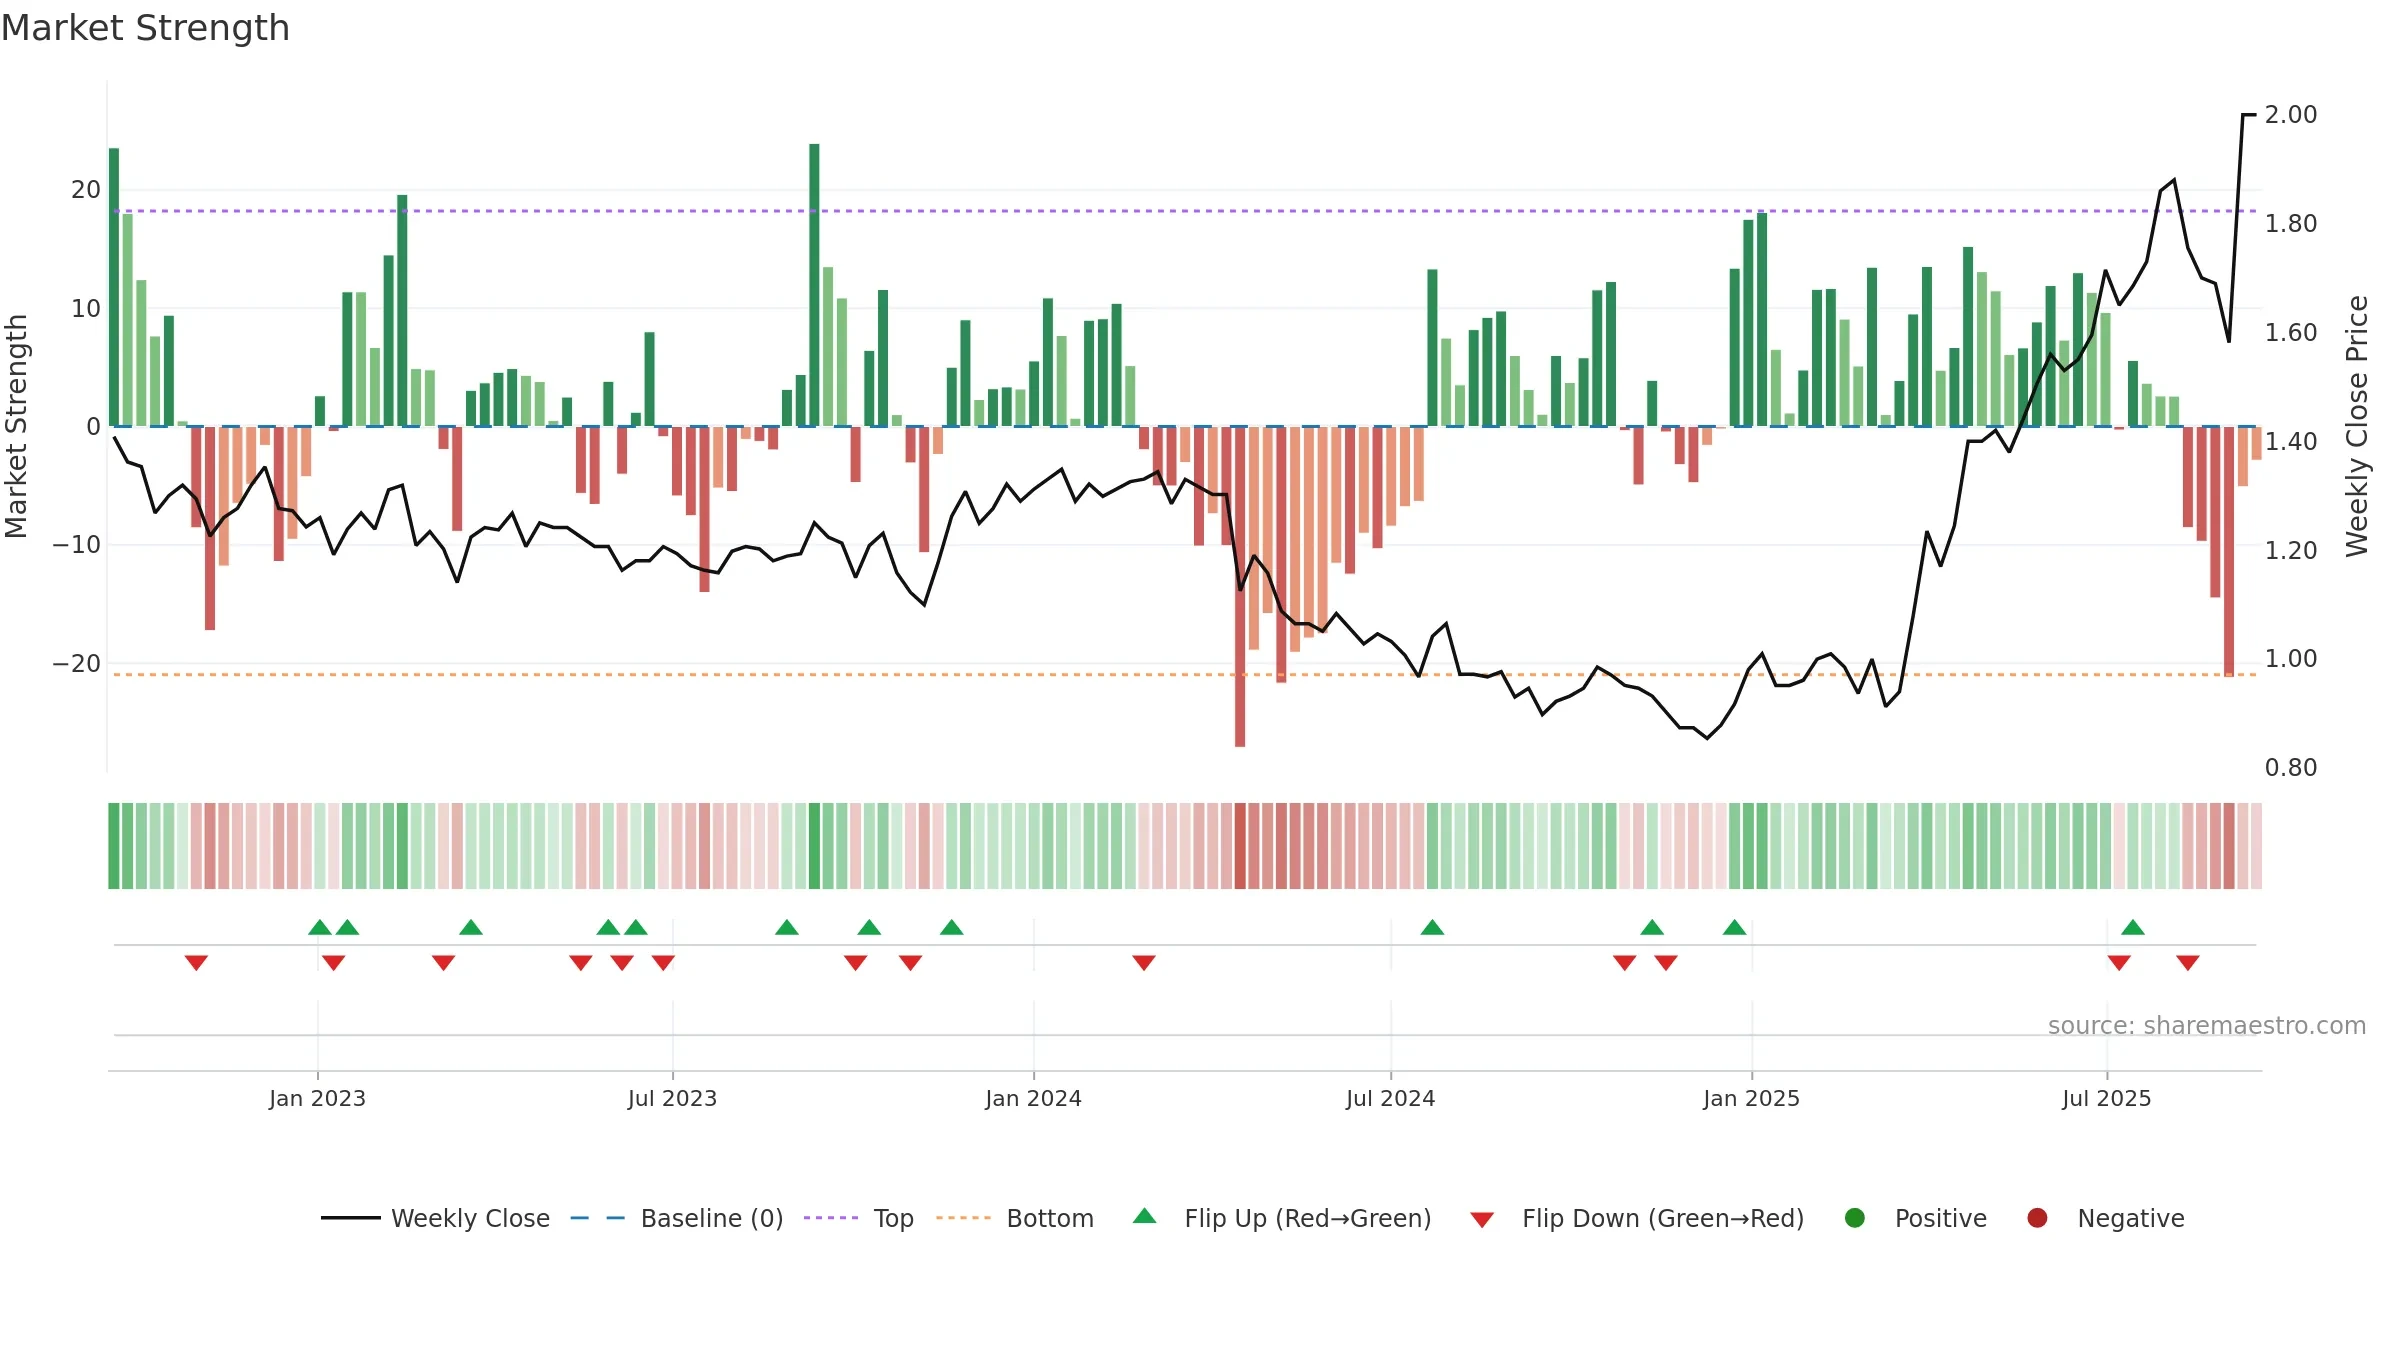Click the 2.00 price axis label

click(x=2291, y=115)
